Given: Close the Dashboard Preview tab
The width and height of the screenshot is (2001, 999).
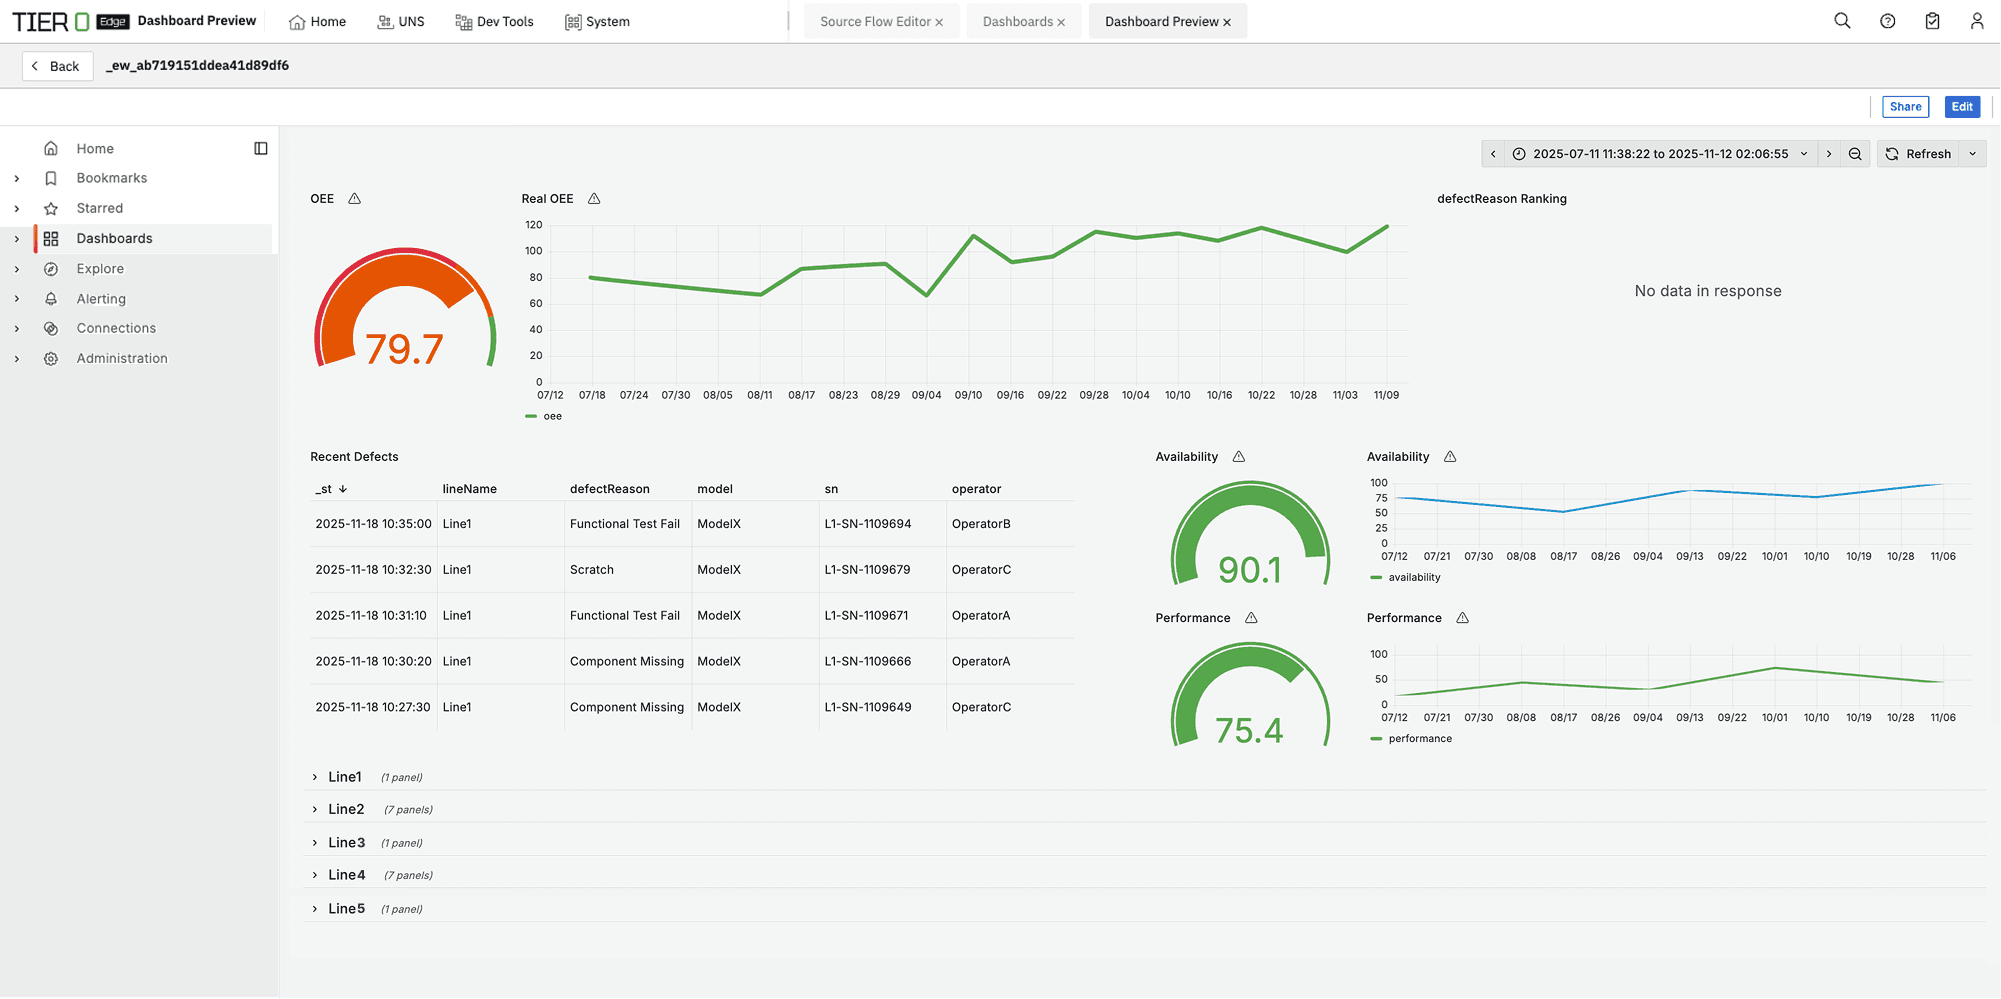Looking at the screenshot, I should click(1227, 22).
